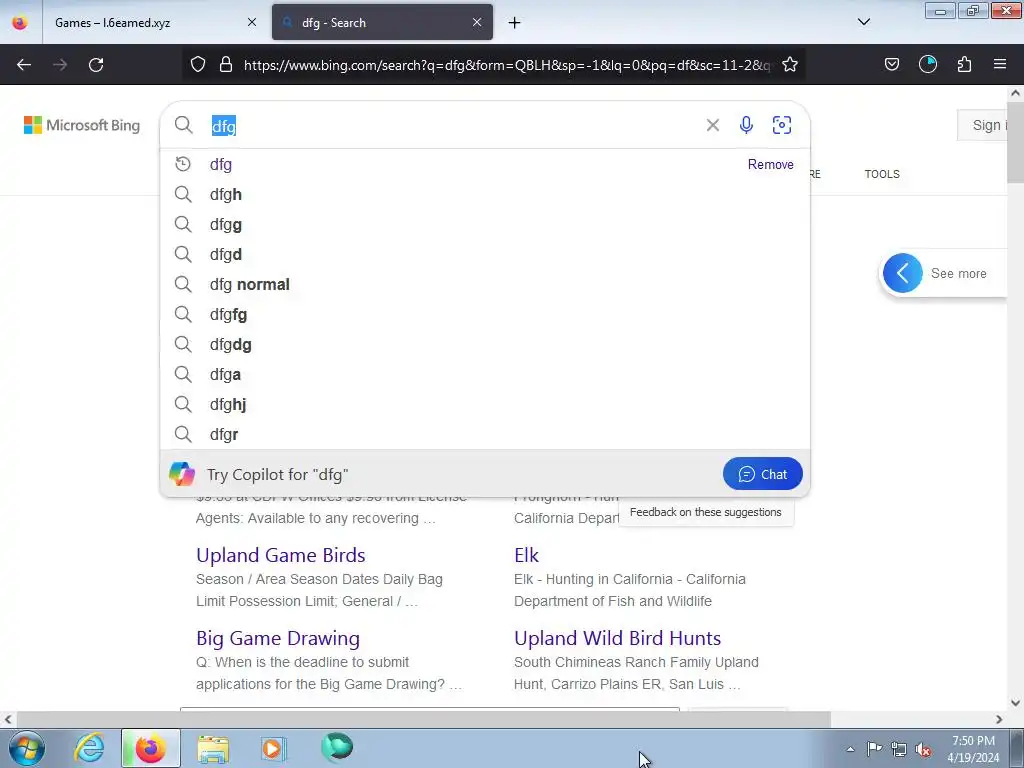The height and width of the screenshot is (768, 1024).
Task: Click the magnifier icon in search box
Action: click(x=184, y=125)
